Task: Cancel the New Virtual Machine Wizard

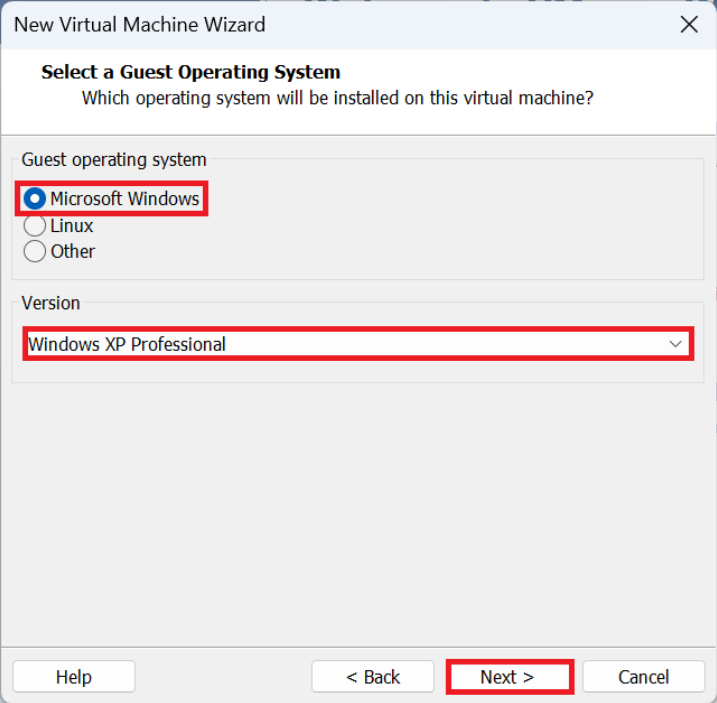Action: [643, 676]
